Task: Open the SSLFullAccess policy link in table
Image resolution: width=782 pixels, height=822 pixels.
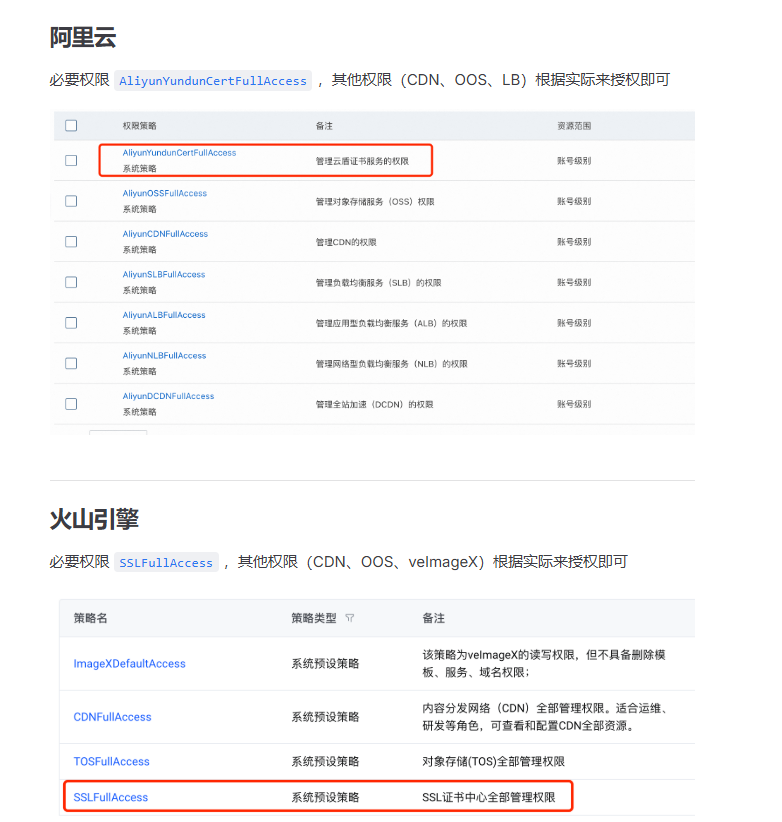Action: click(x=111, y=797)
